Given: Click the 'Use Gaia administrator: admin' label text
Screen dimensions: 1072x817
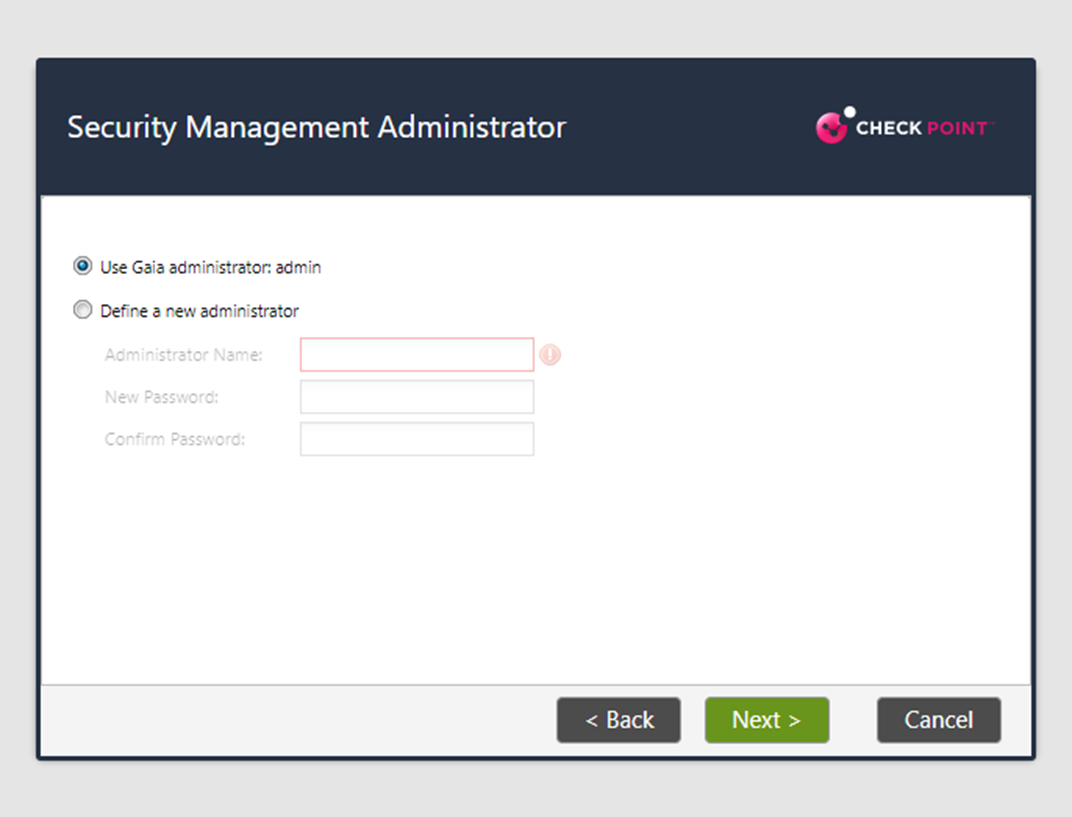Looking at the screenshot, I should pos(210,268).
